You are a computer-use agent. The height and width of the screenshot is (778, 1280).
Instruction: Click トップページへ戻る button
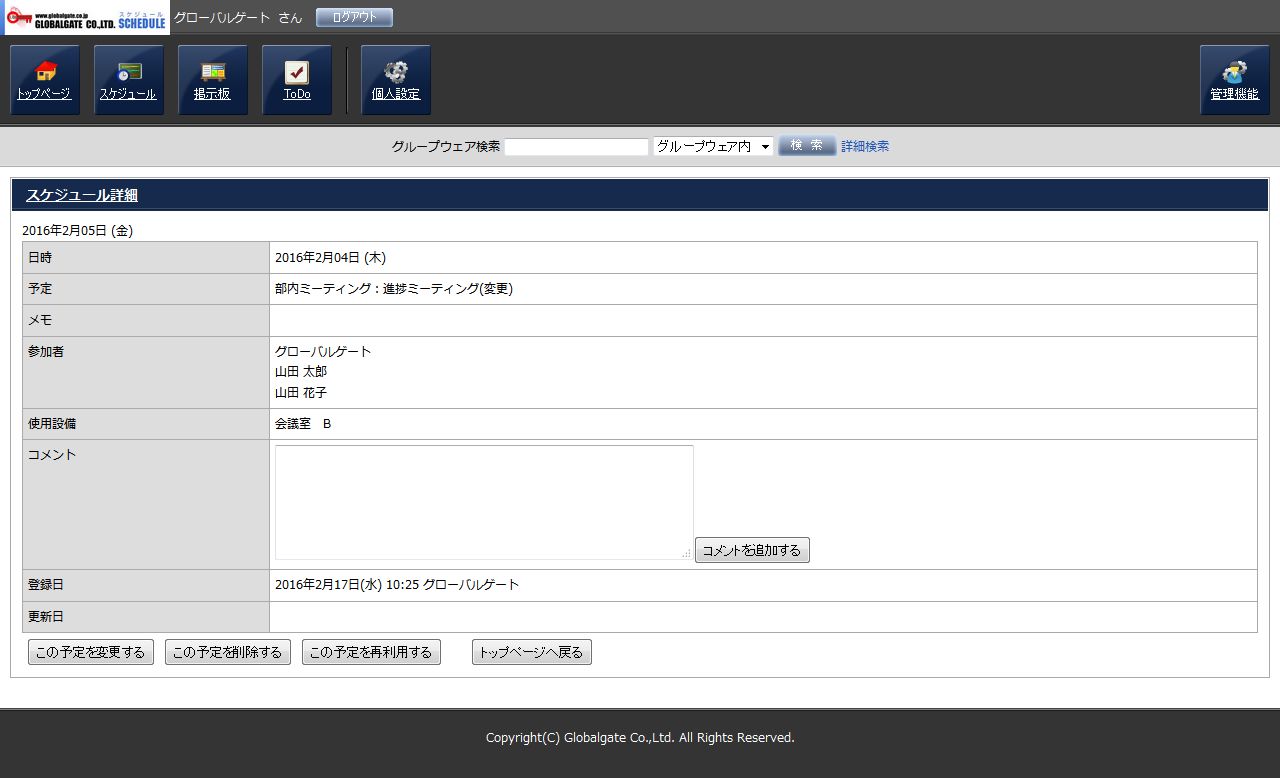[531, 652]
